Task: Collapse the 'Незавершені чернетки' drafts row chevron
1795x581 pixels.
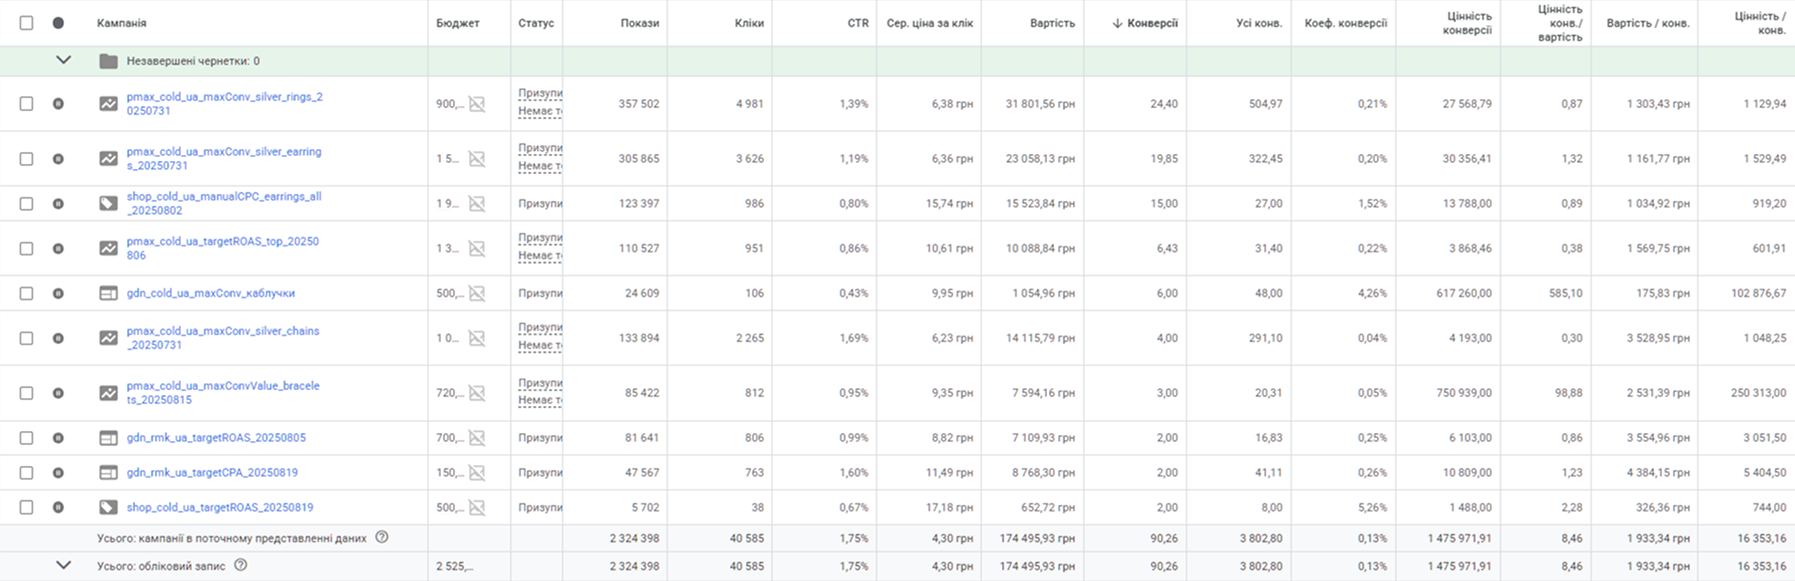Action: (x=63, y=61)
